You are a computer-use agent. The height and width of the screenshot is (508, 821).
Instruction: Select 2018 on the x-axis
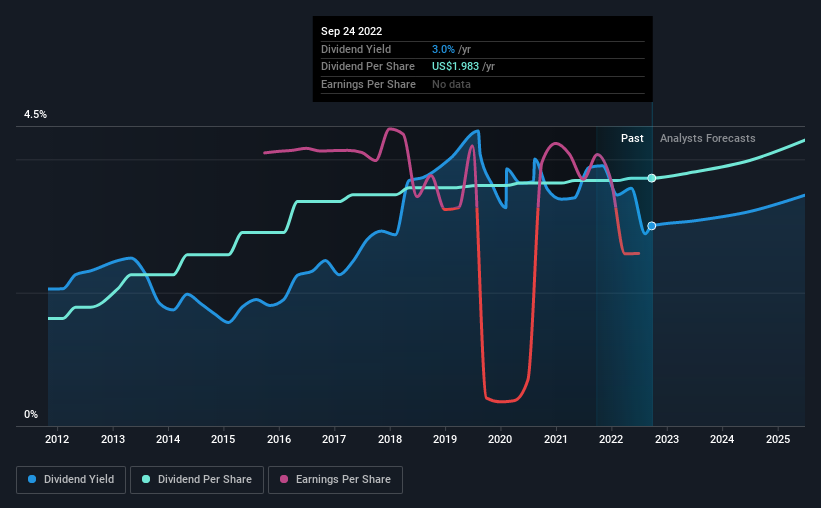pos(390,439)
